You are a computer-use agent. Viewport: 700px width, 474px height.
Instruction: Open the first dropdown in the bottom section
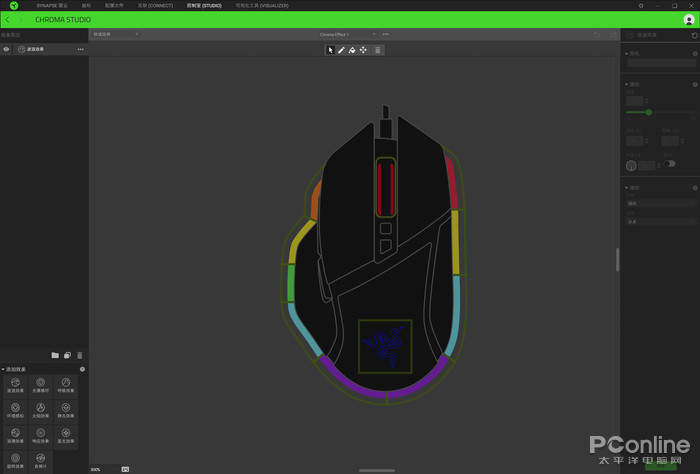[x=661, y=204]
